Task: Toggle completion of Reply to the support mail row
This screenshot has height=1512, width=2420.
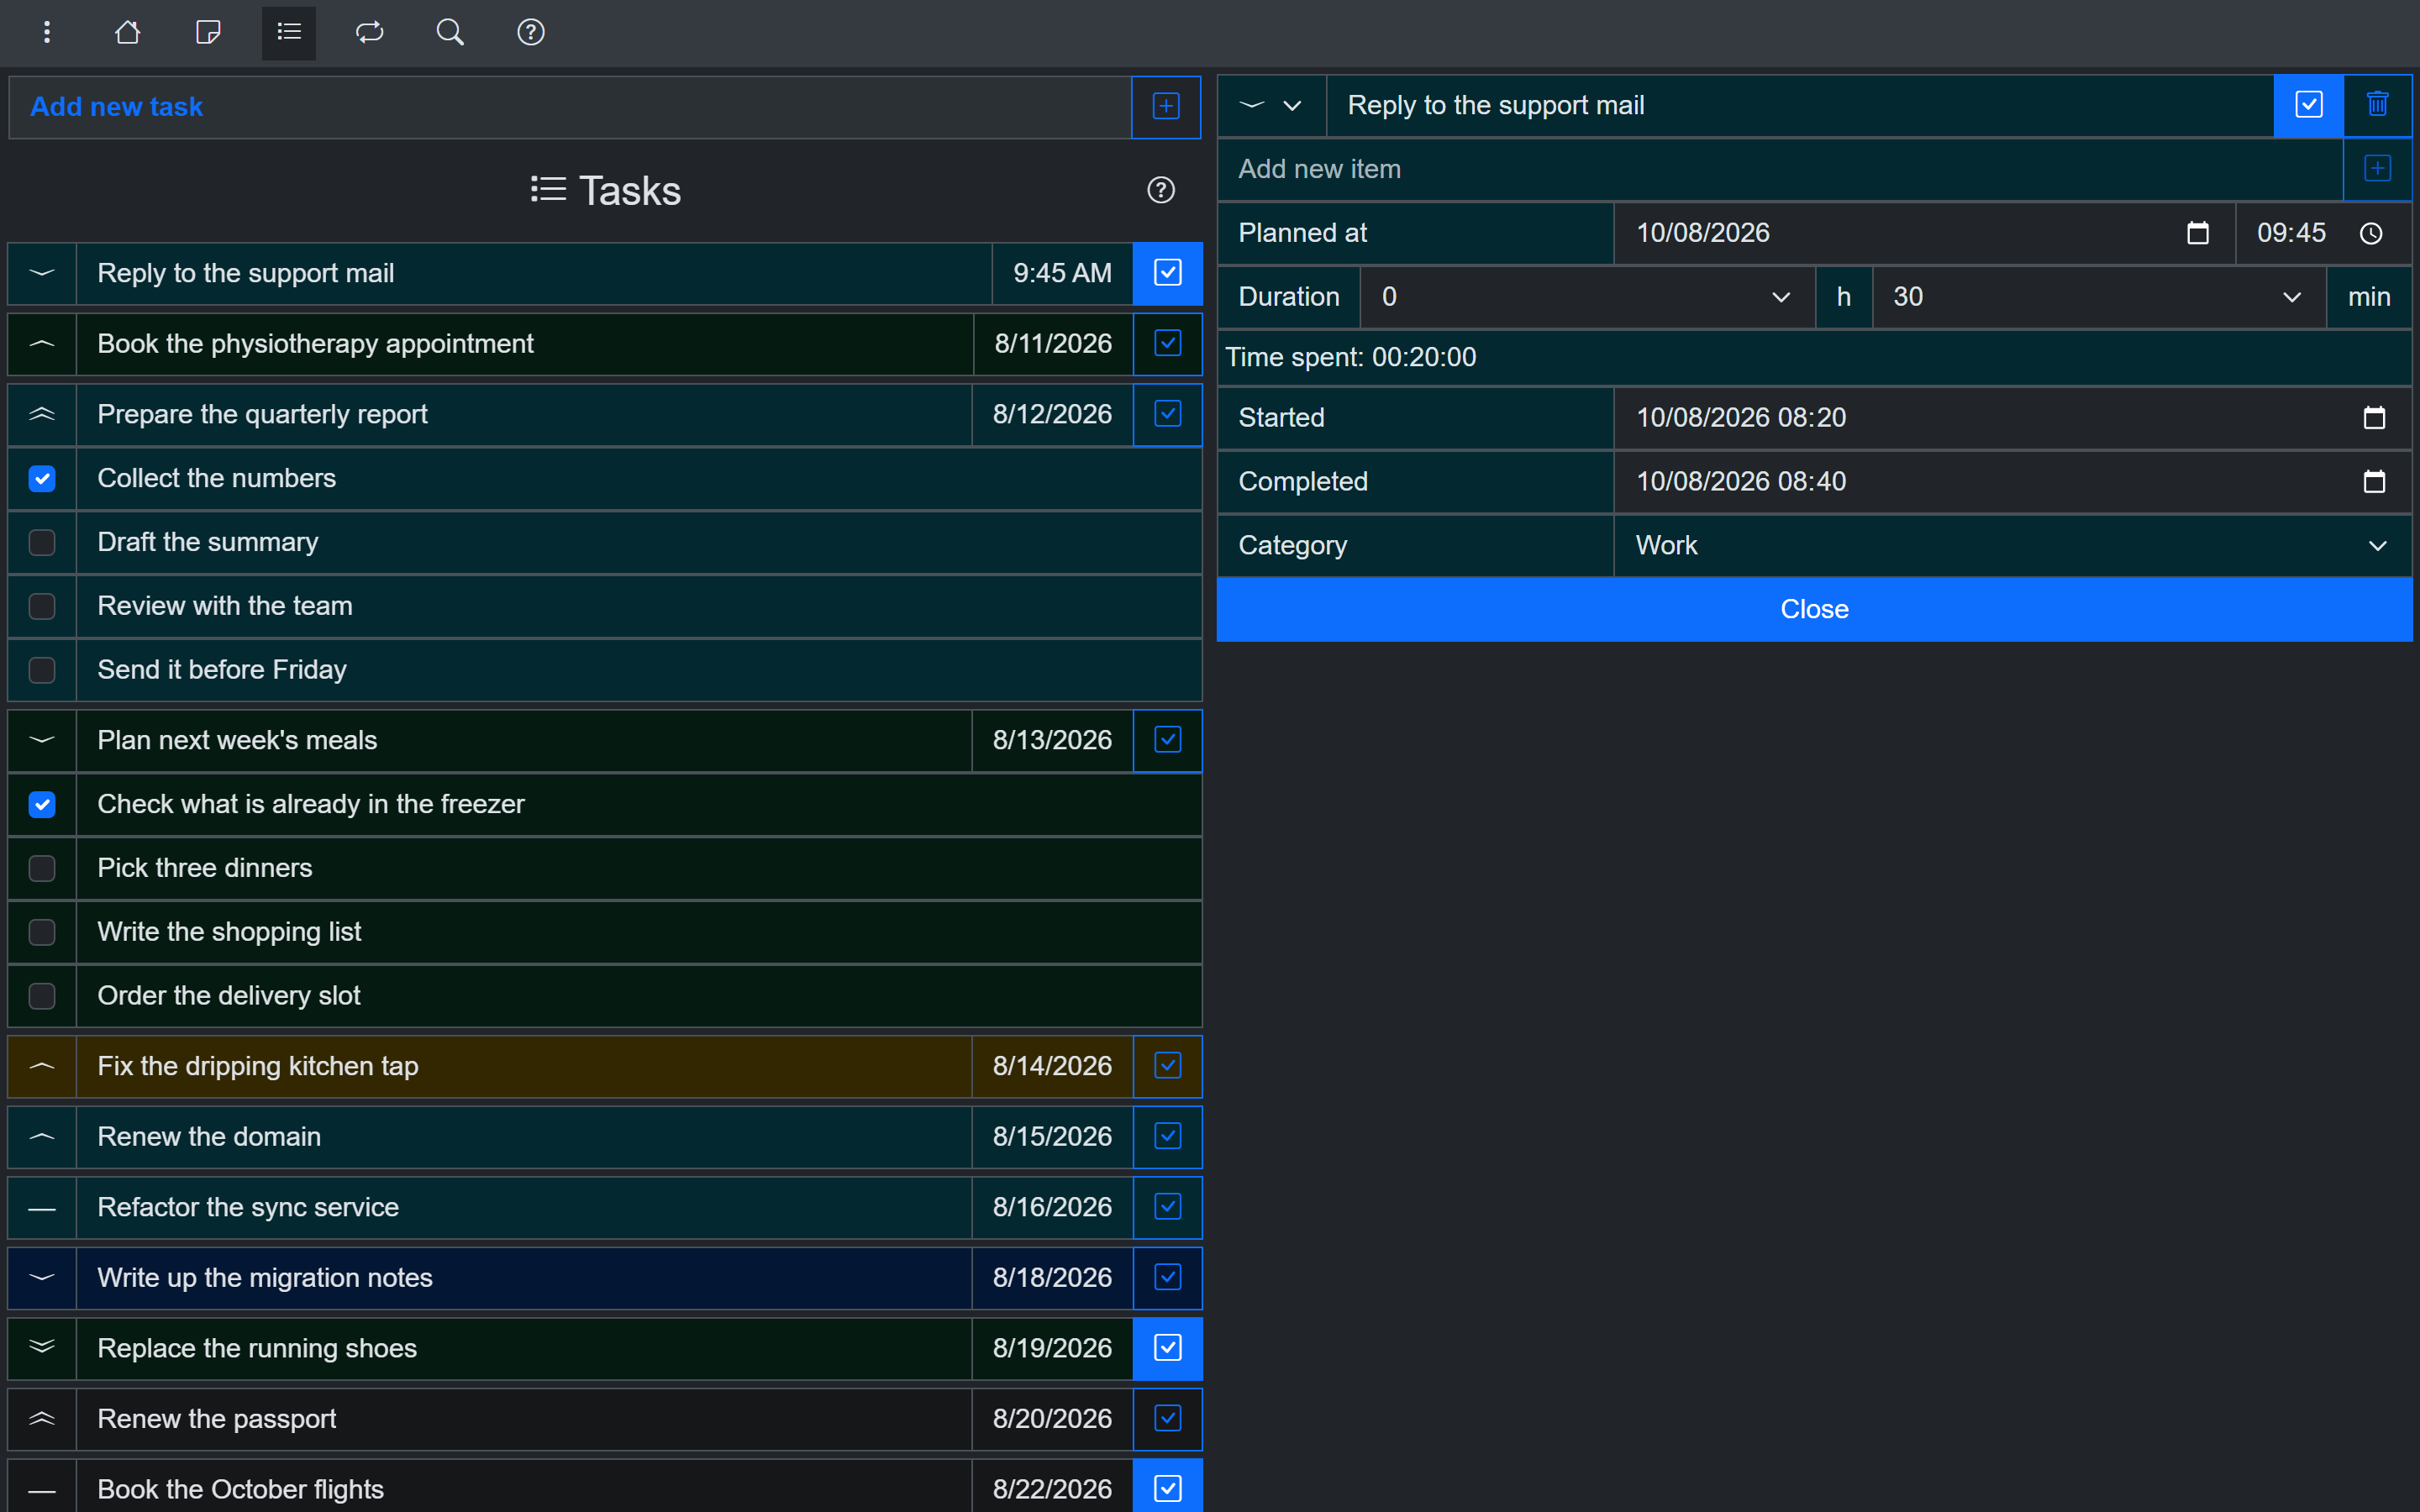Action: pos(1167,274)
